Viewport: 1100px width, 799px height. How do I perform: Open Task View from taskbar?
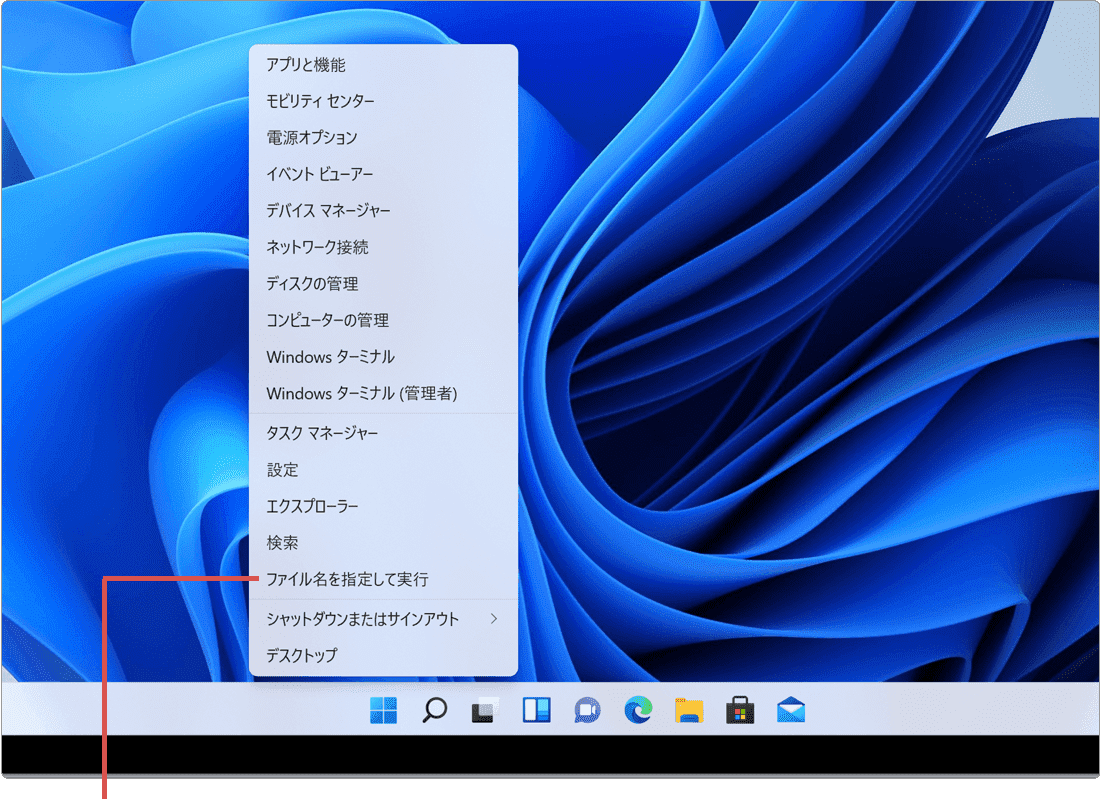[485, 710]
